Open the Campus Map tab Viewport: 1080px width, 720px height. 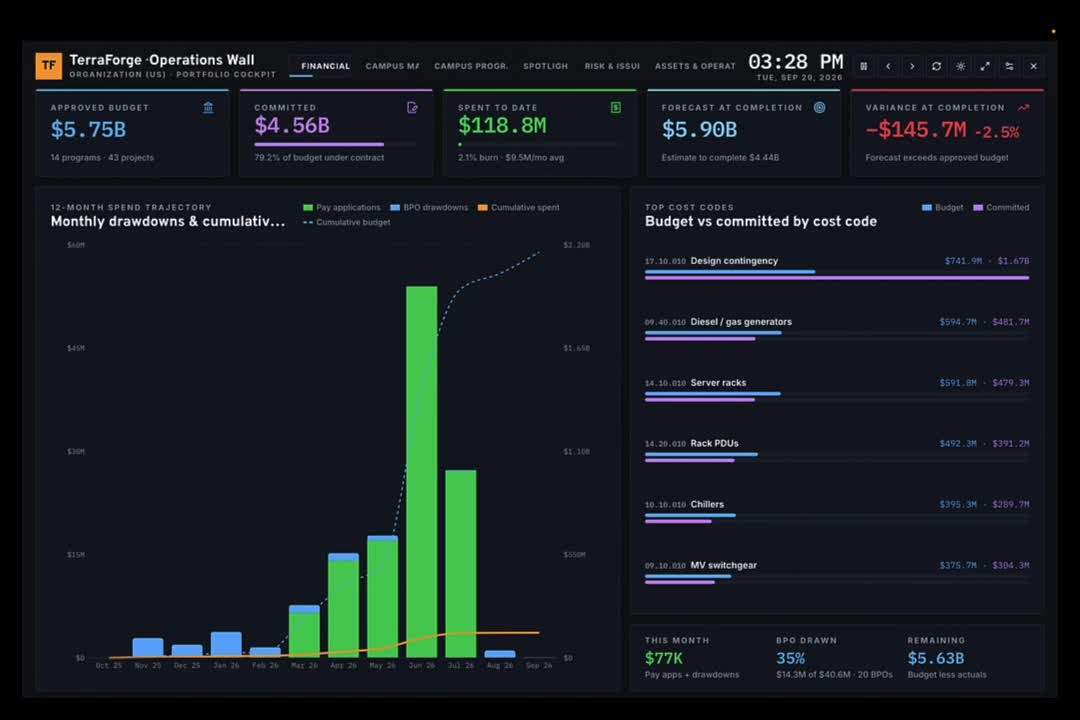(x=392, y=66)
